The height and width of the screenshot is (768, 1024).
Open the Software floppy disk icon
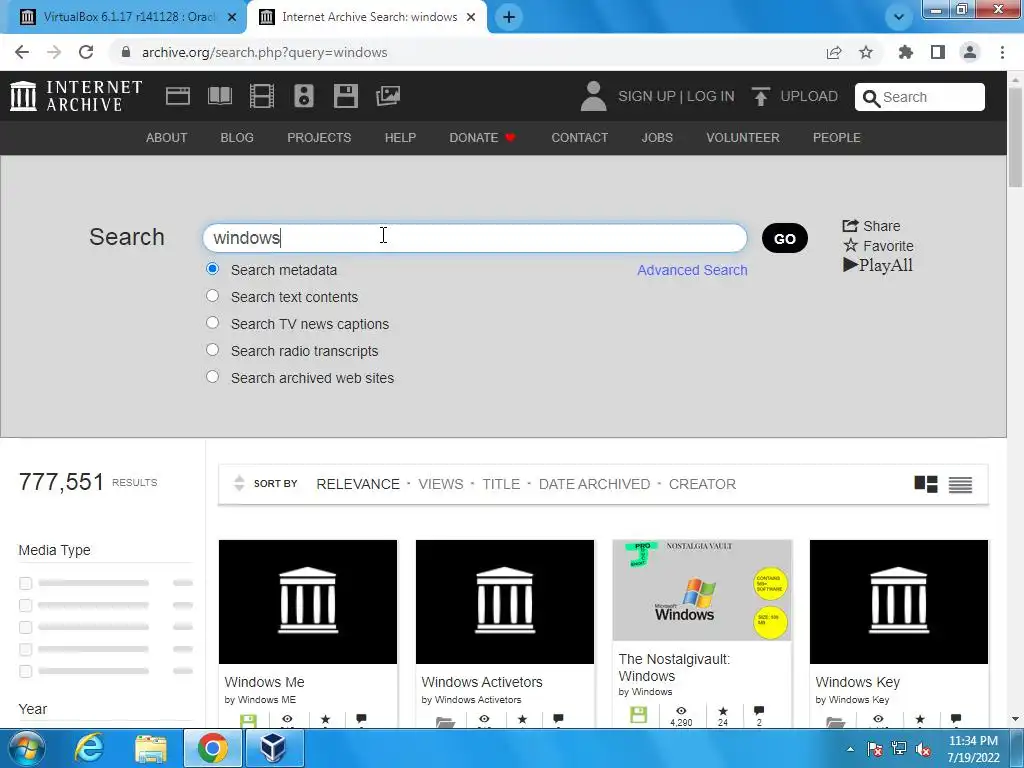(345, 96)
